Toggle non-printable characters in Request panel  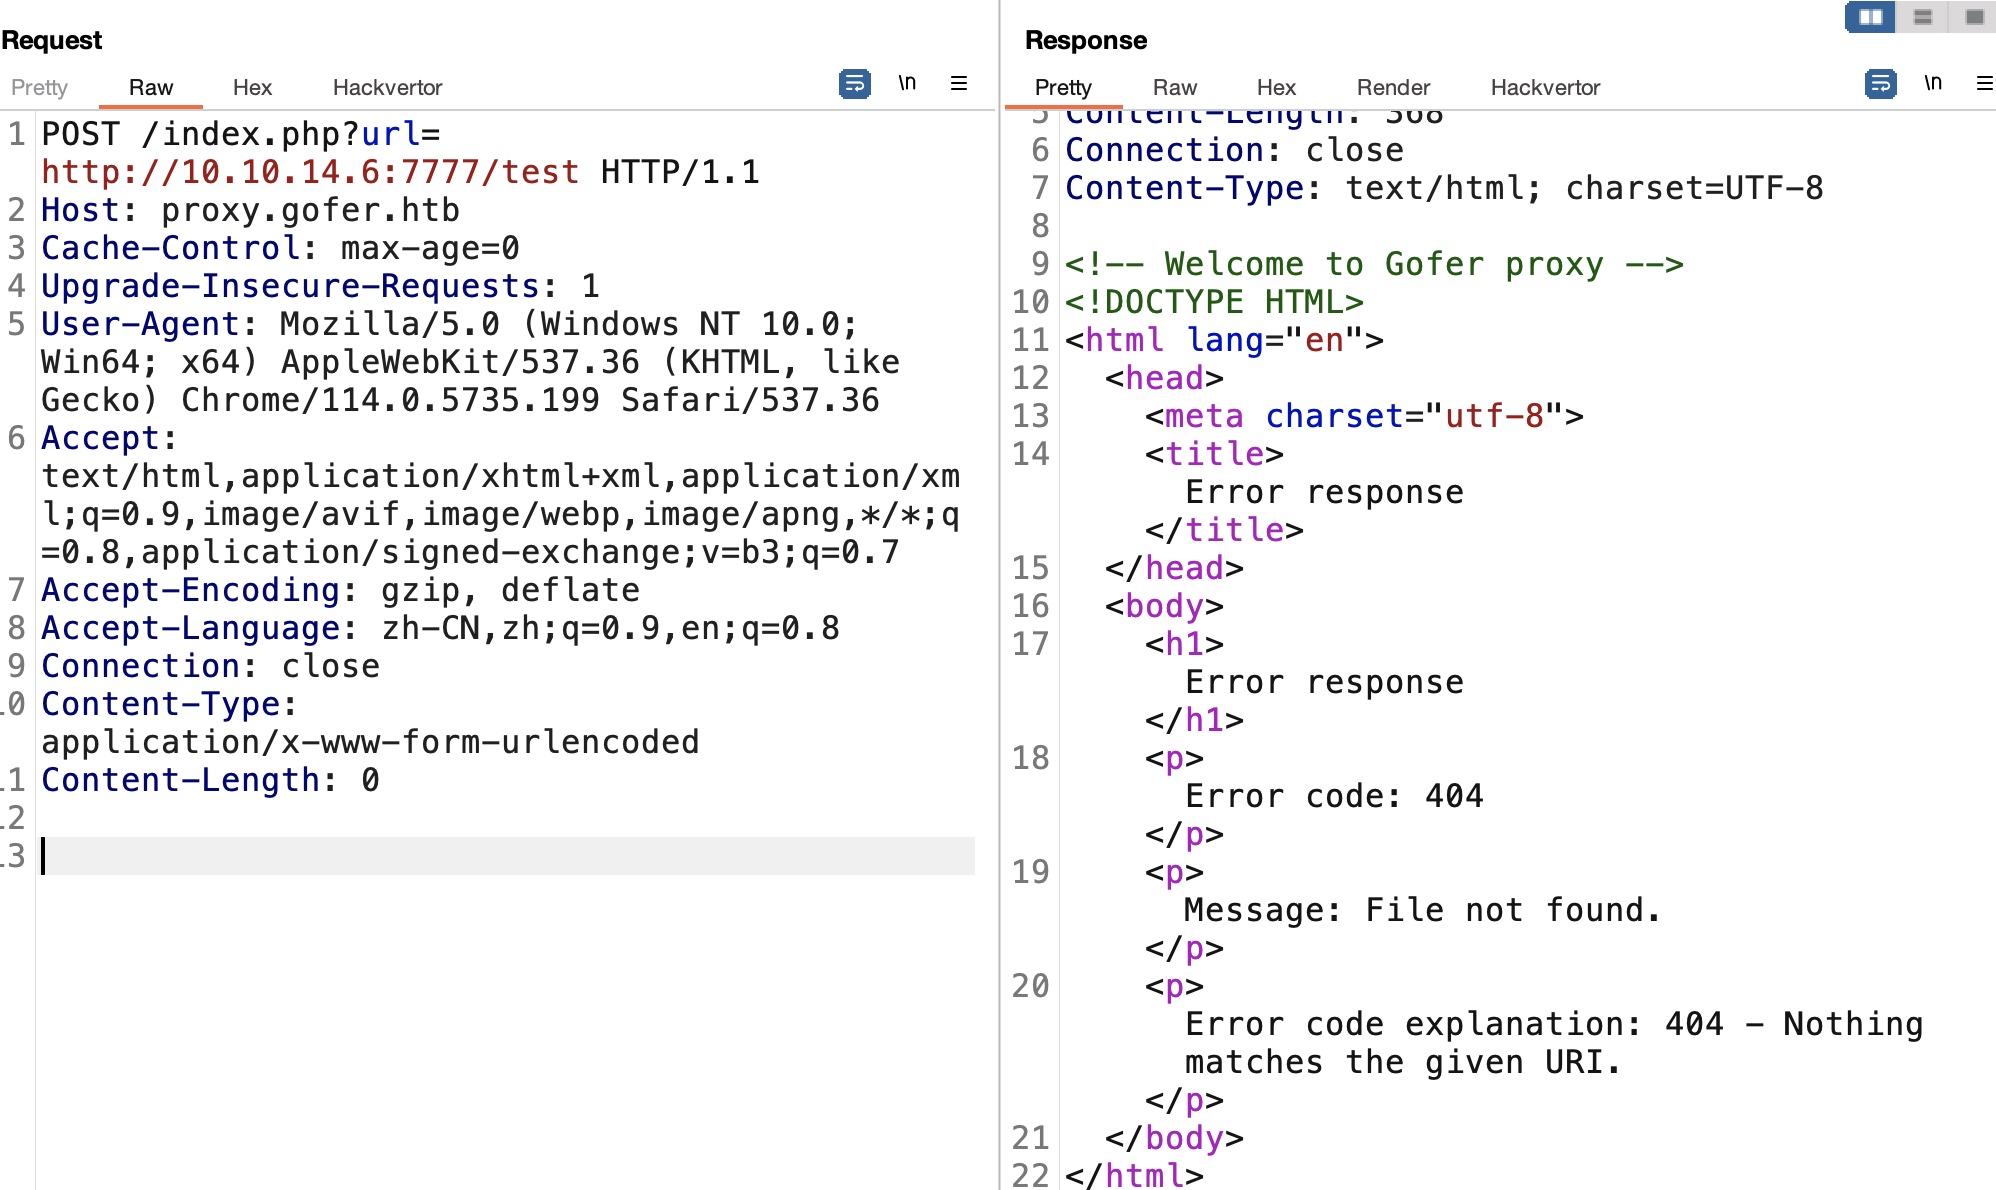tap(907, 84)
